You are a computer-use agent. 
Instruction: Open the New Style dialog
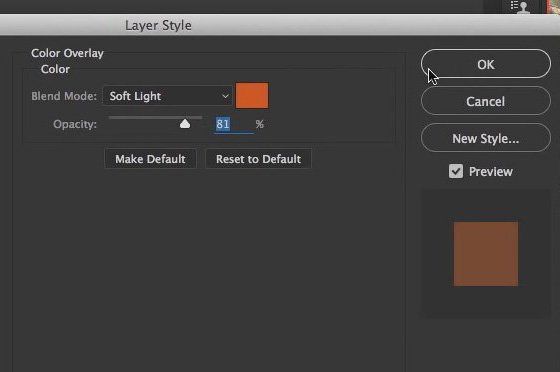point(486,138)
